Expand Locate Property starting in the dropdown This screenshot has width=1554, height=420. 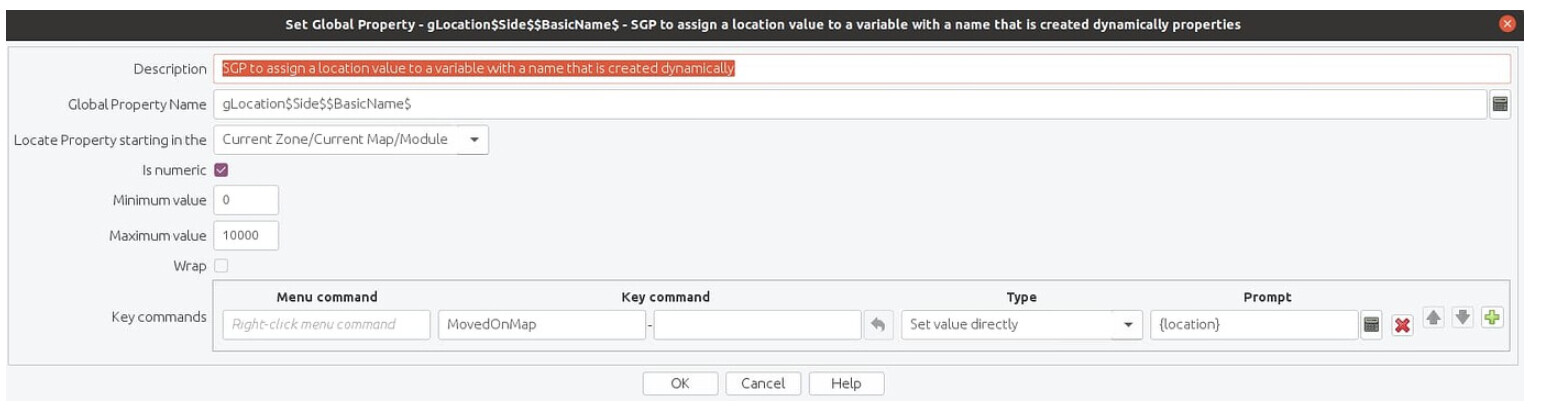point(351,139)
